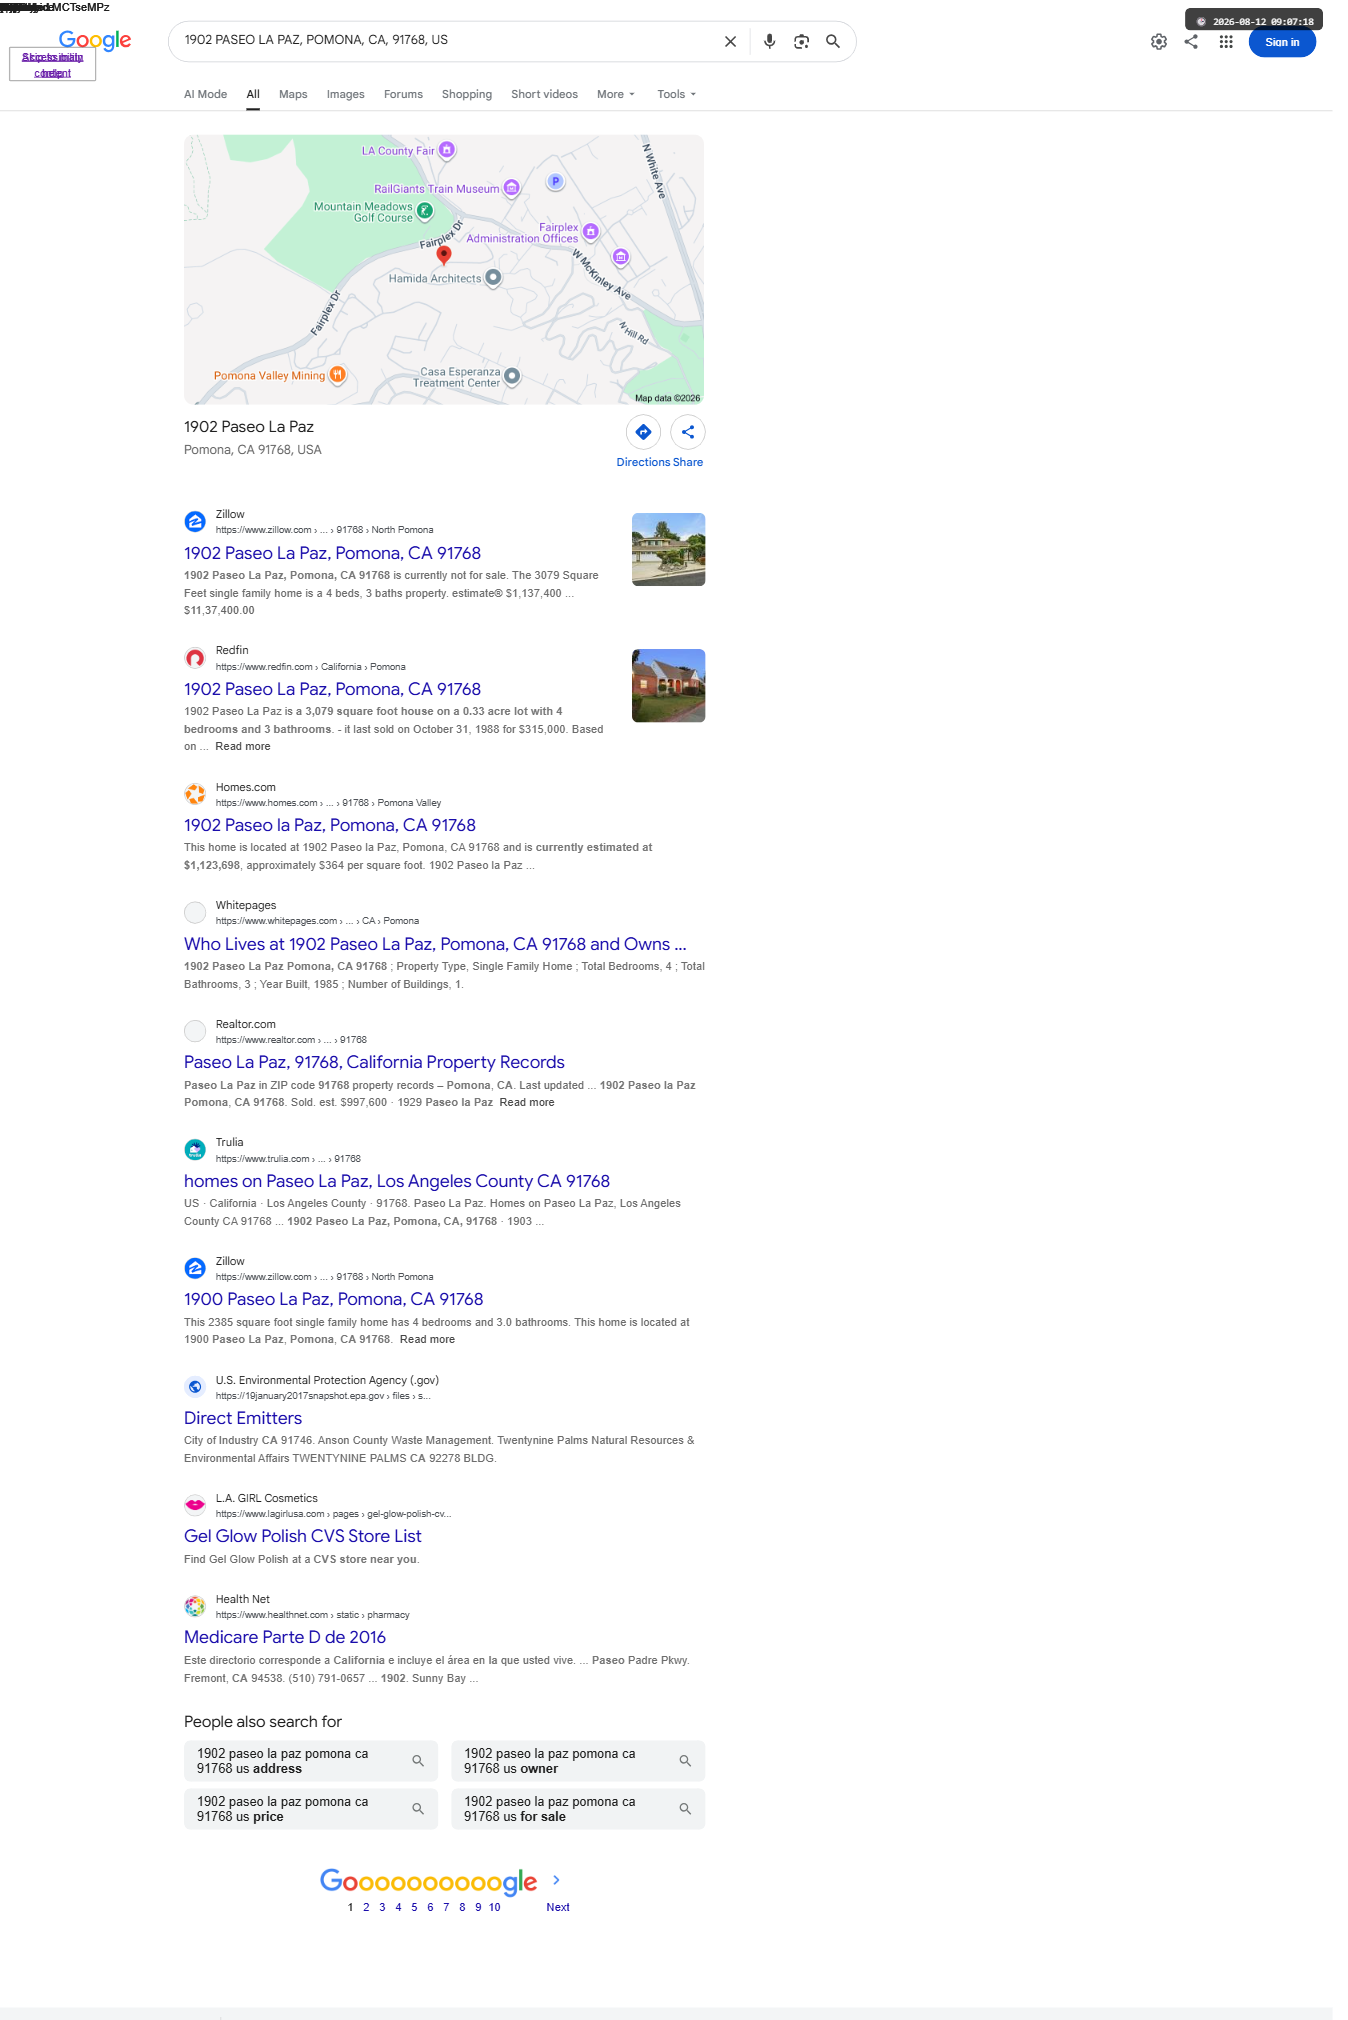Open Gel Glow Polish CVS Store List result
The width and height of the screenshot is (1348, 2020).
point(303,1536)
